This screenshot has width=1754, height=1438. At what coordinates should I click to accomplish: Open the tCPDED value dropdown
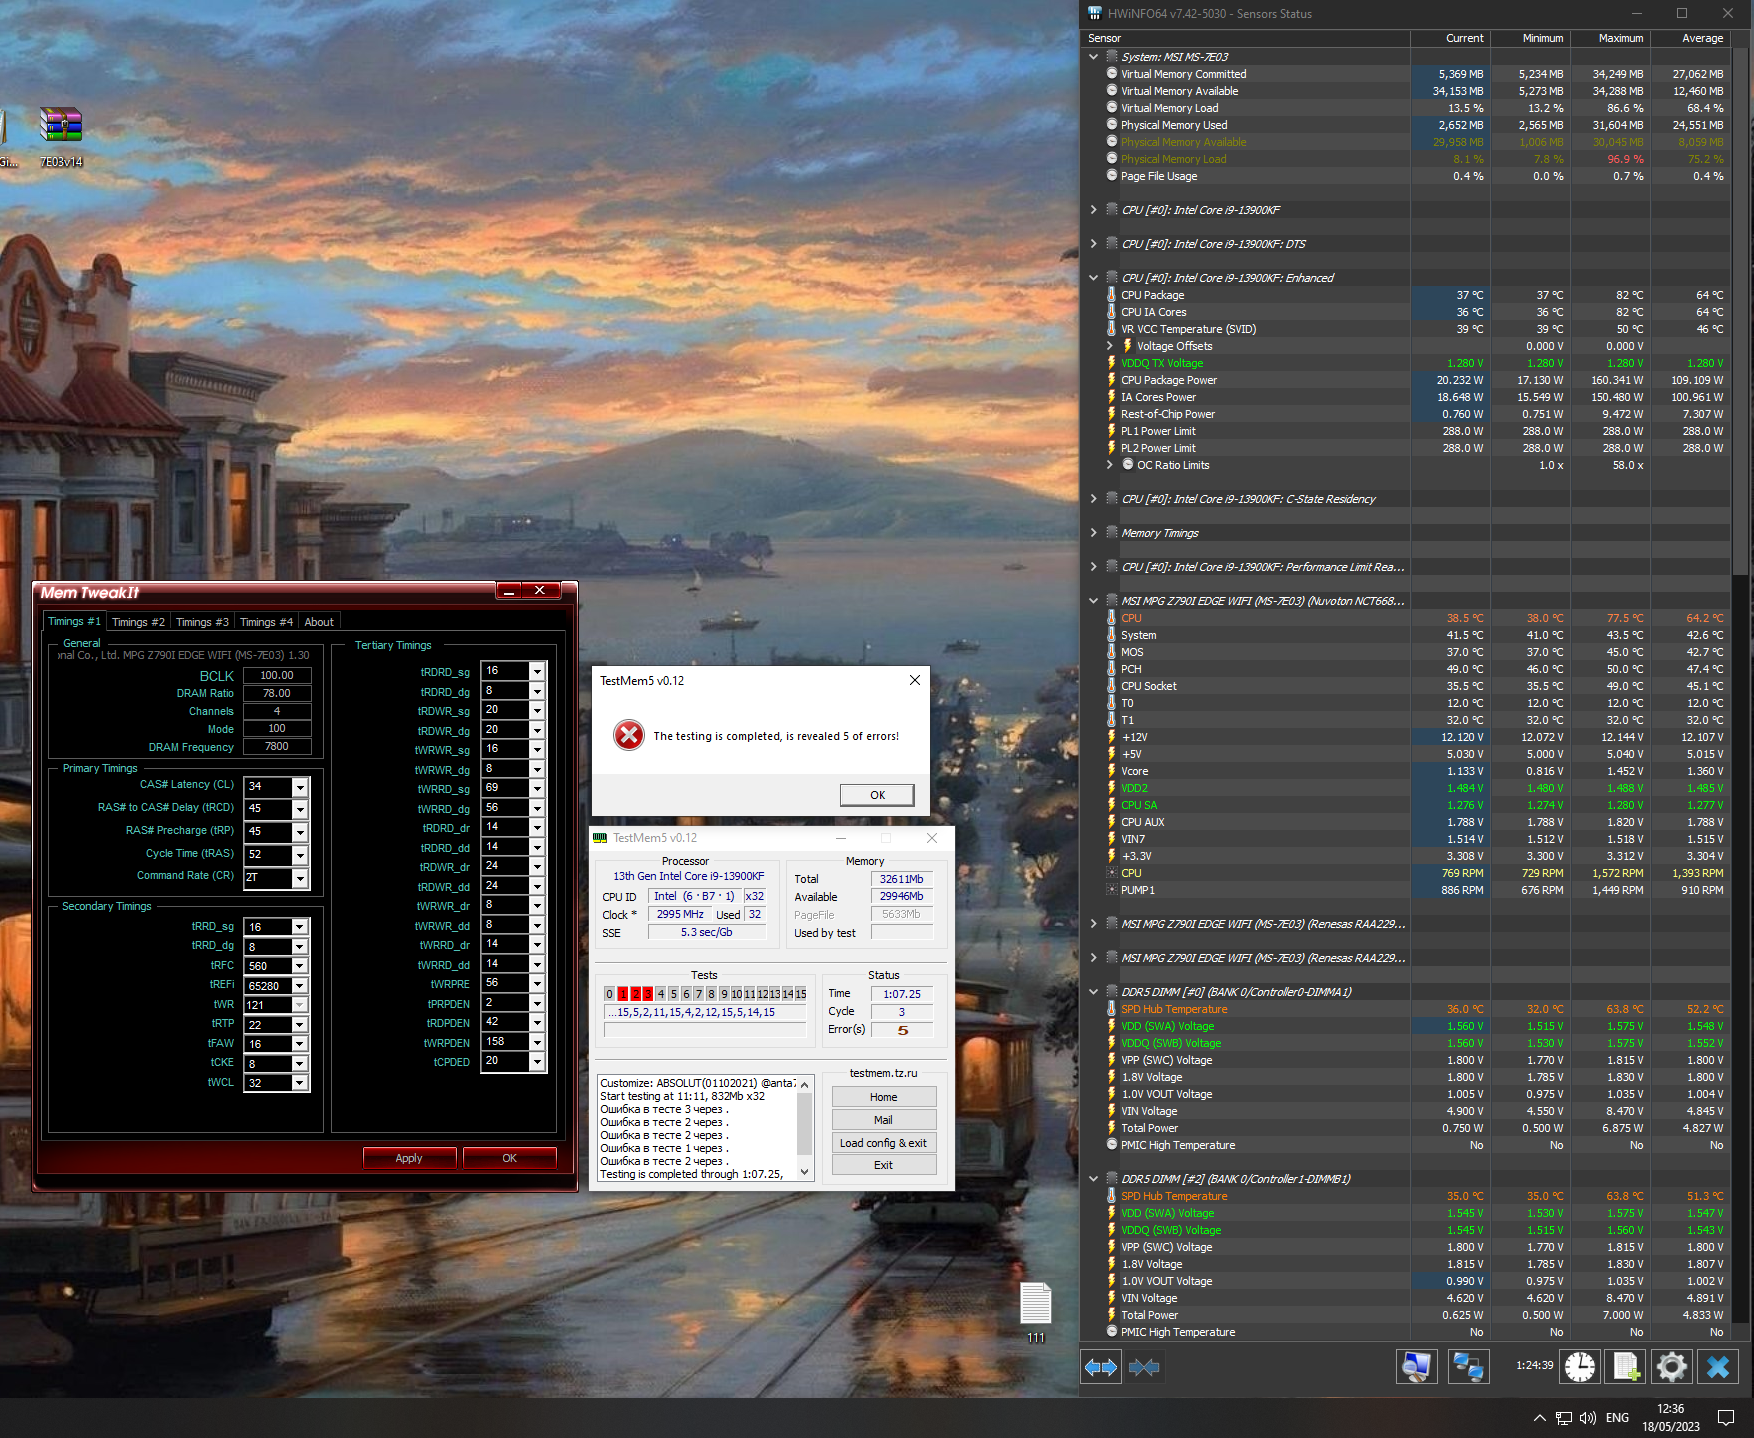coord(537,1062)
